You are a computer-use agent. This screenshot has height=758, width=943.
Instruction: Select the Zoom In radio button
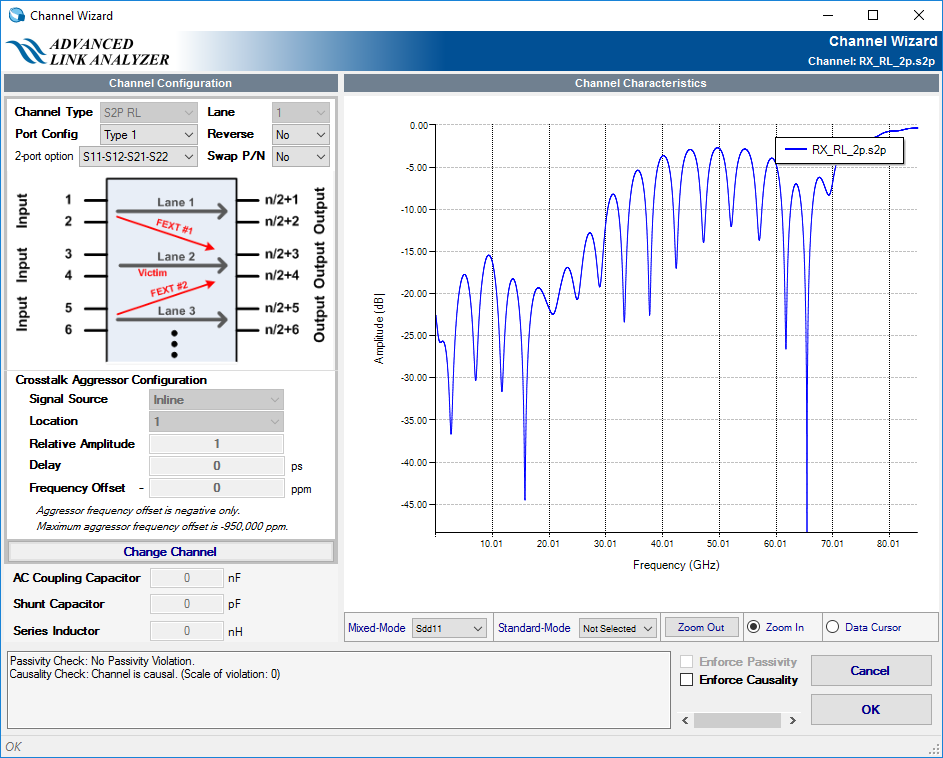(755, 627)
